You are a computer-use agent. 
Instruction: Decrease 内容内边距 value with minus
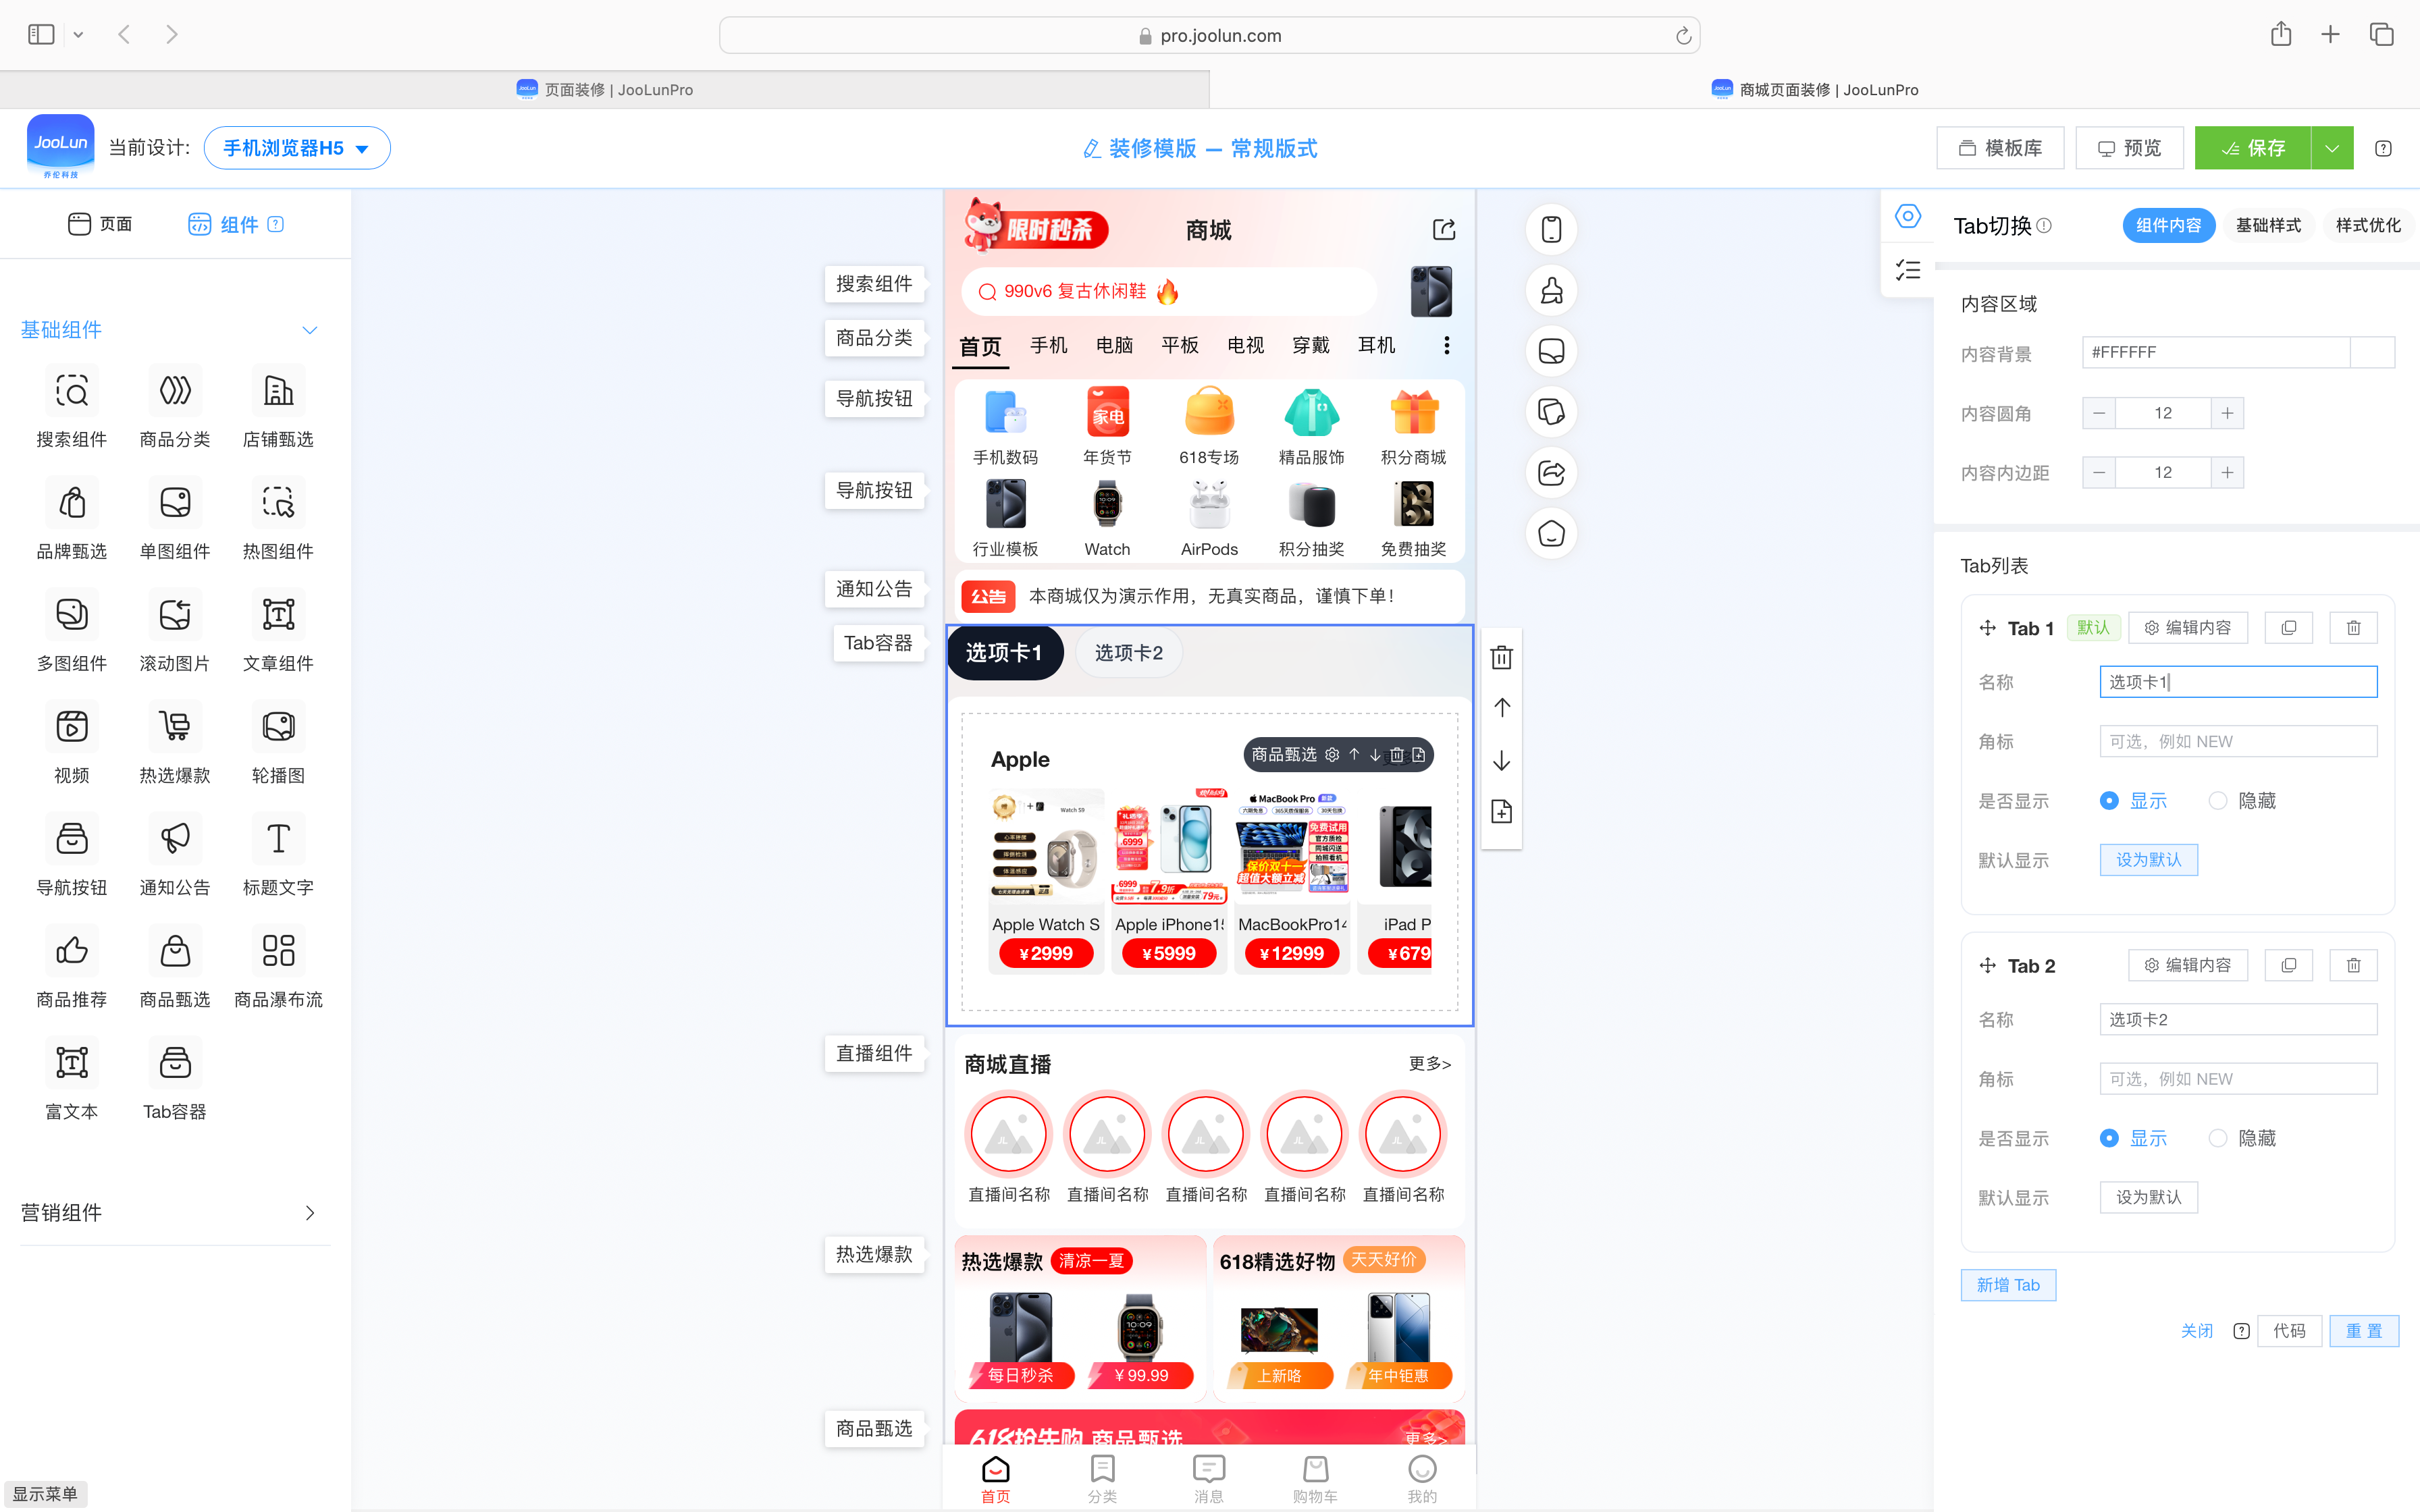(x=2099, y=473)
